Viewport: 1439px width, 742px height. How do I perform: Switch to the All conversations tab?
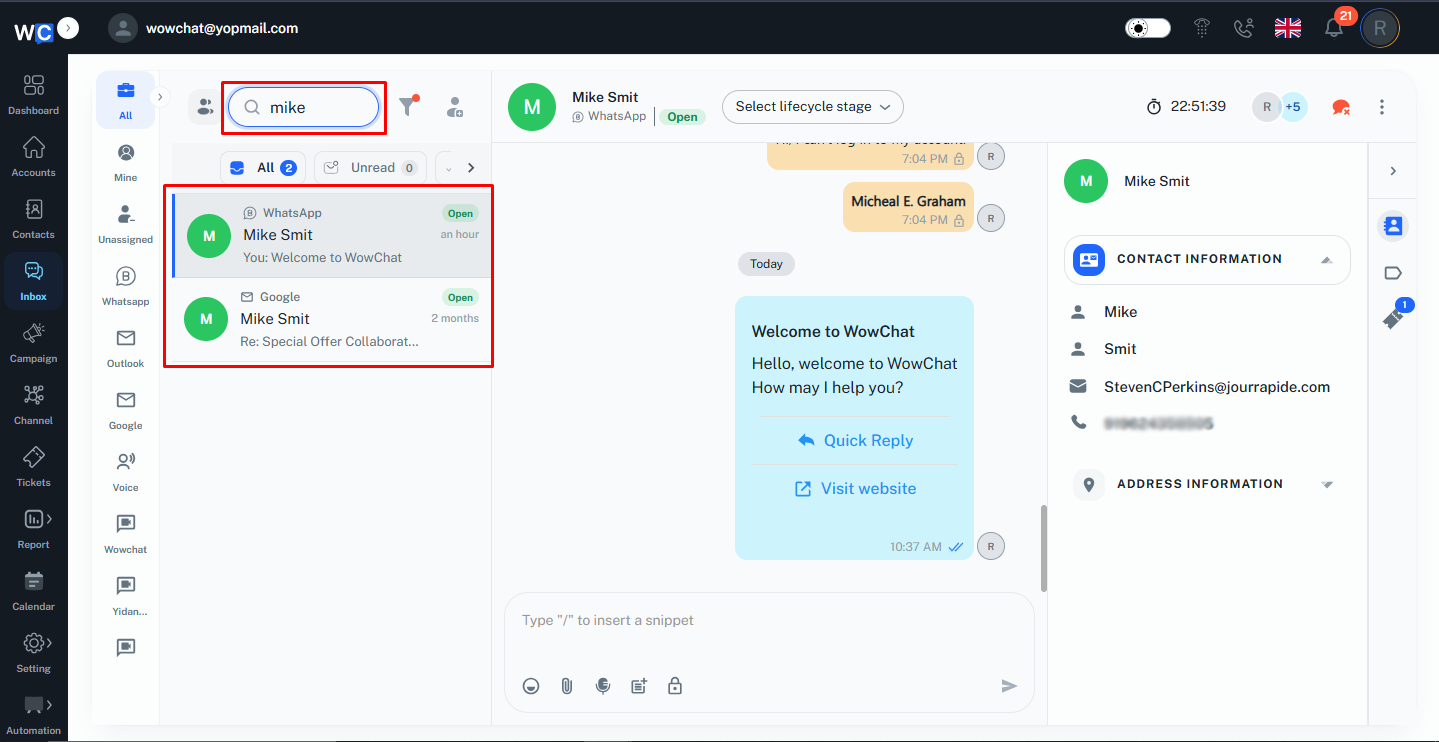point(263,168)
